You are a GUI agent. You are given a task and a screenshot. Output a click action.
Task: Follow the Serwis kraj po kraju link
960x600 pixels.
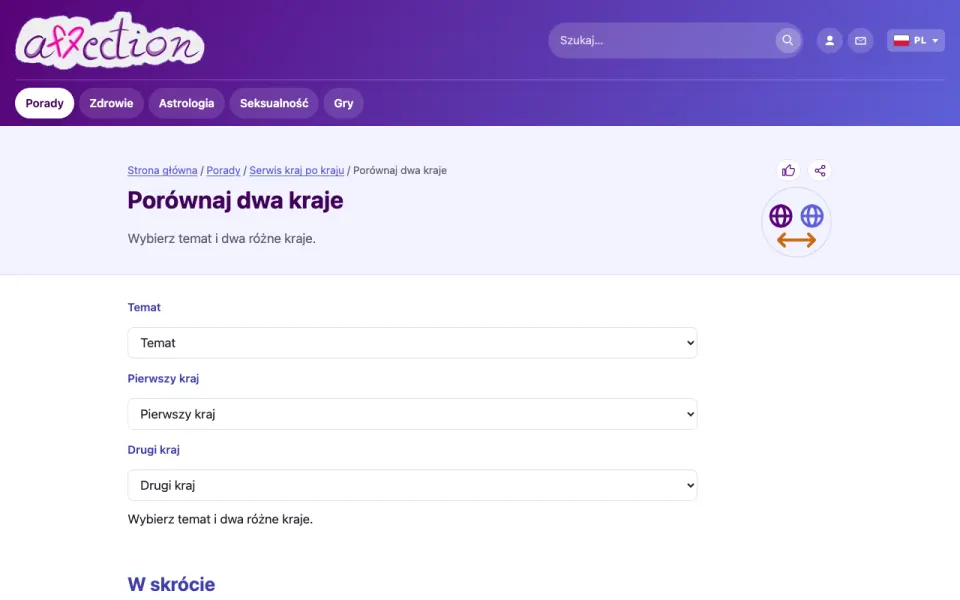(297, 170)
